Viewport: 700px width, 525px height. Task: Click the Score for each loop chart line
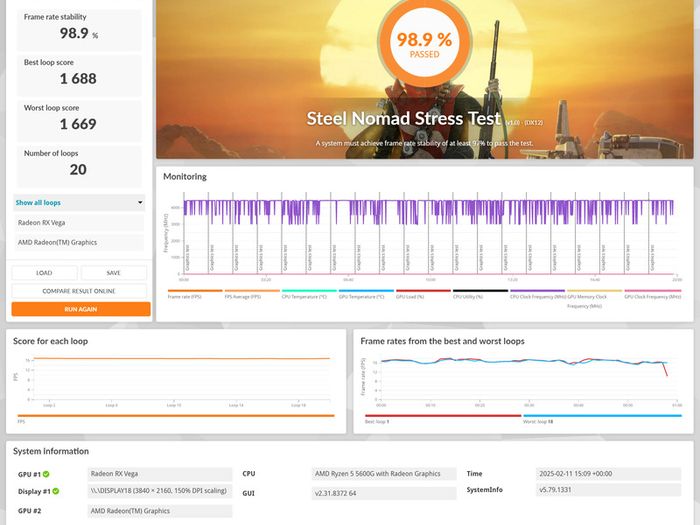tap(181, 358)
